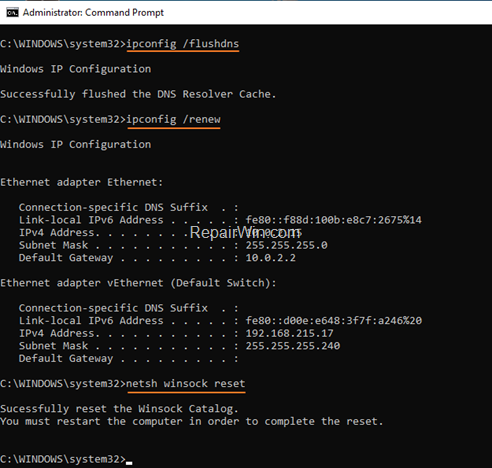Image resolution: width=492 pixels, height=468 pixels.
Task: Click the netsh winsock reset command text
Action: [x=186, y=384]
